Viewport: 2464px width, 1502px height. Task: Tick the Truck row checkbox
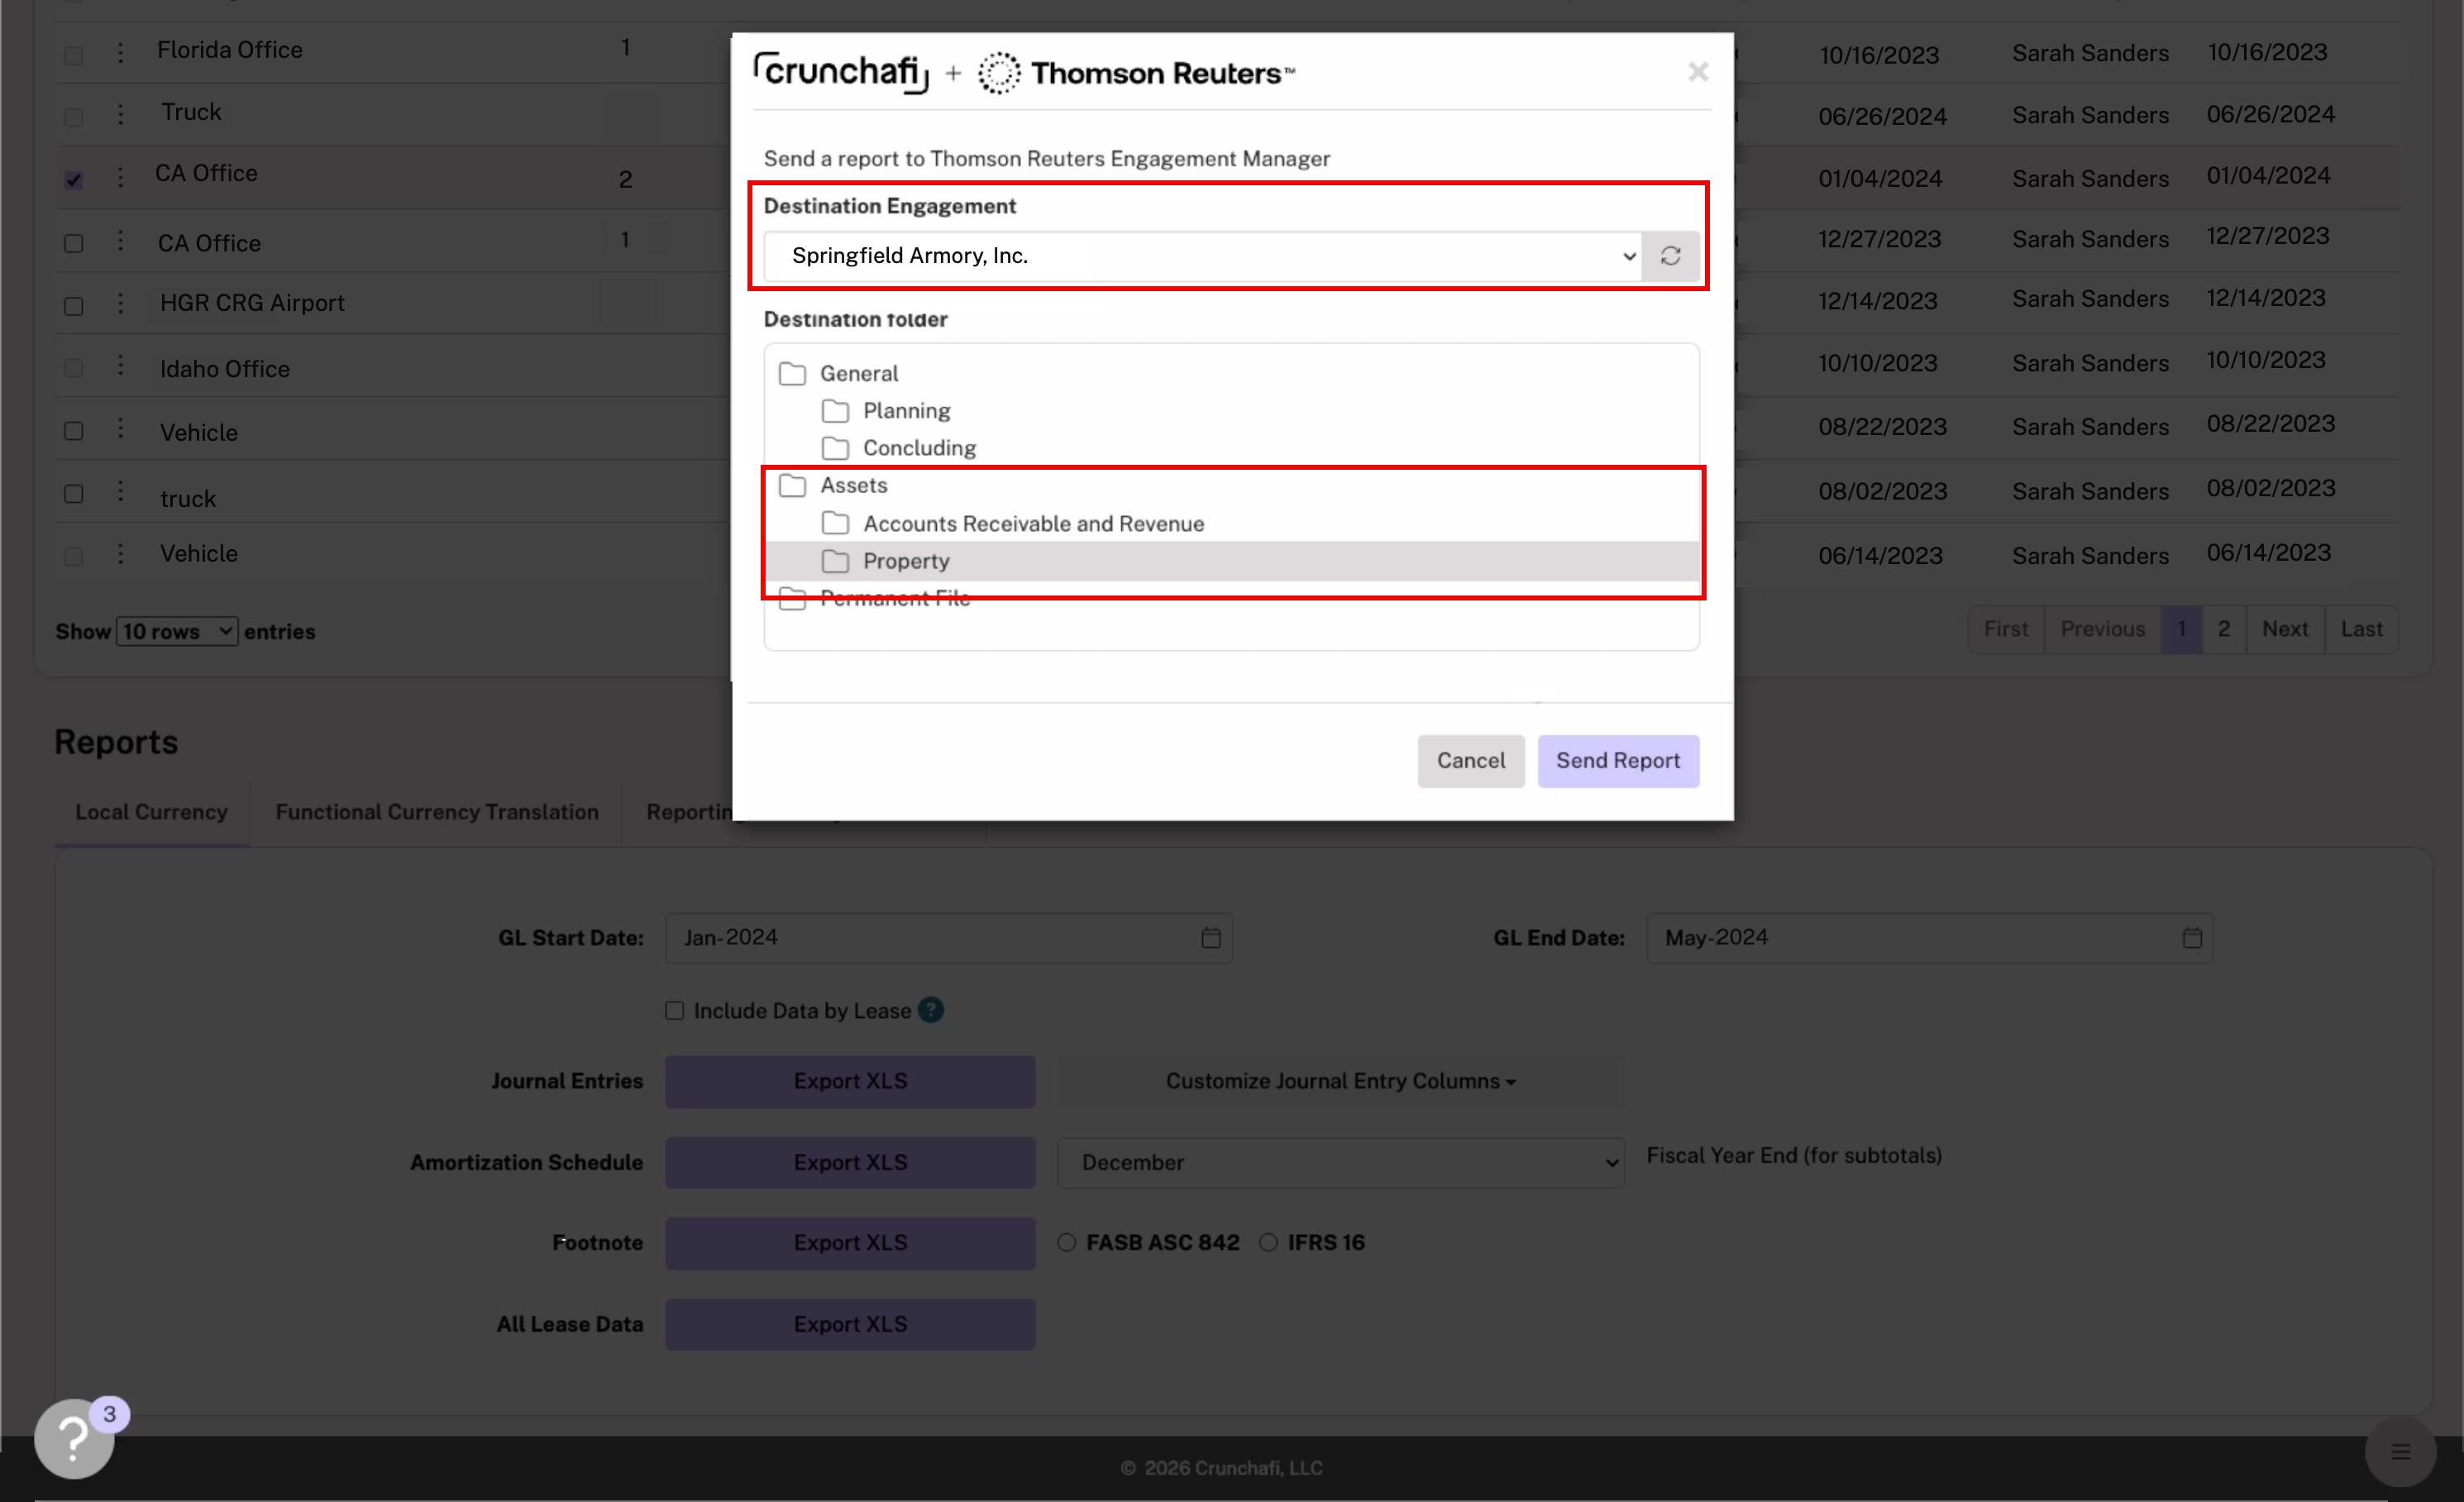pyautogui.click(x=74, y=117)
